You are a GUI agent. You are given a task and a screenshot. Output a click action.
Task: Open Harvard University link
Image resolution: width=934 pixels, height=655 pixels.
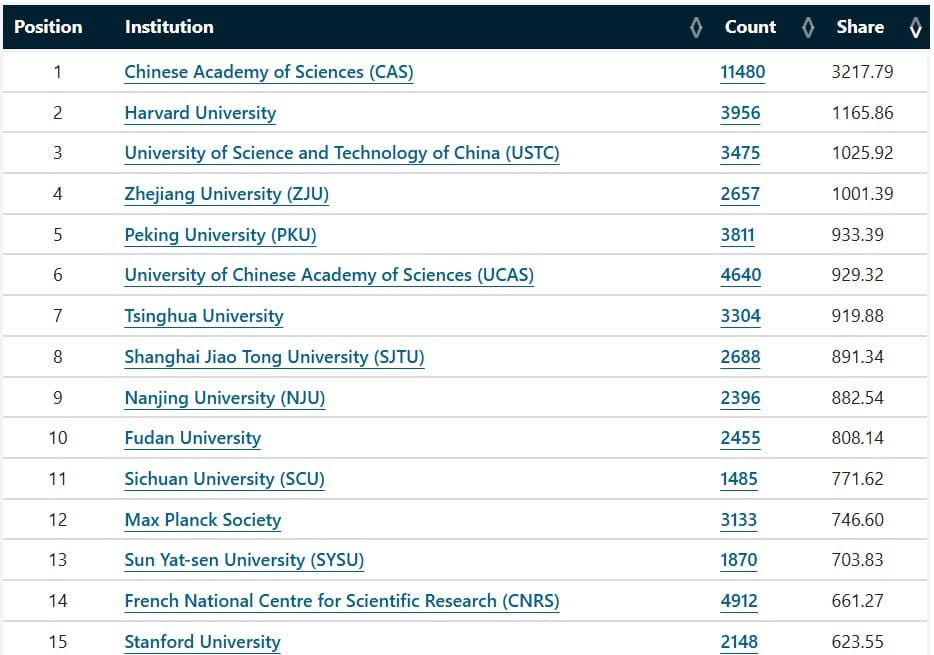coord(200,113)
